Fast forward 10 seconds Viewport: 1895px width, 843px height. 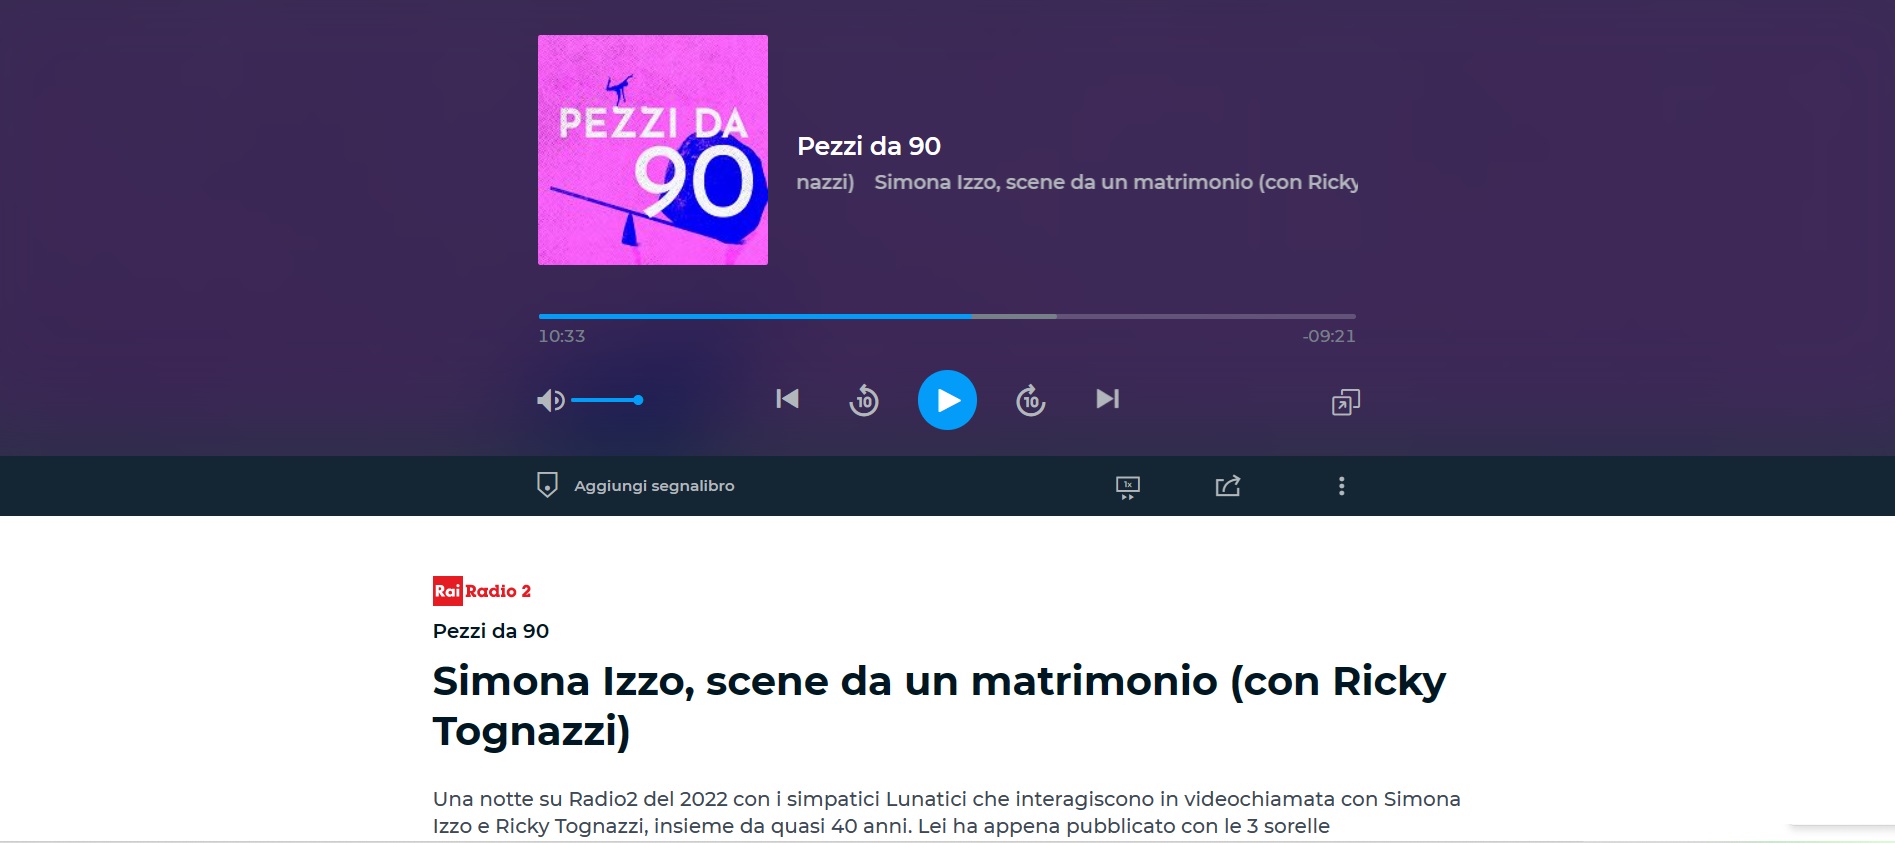pyautogui.click(x=1031, y=400)
